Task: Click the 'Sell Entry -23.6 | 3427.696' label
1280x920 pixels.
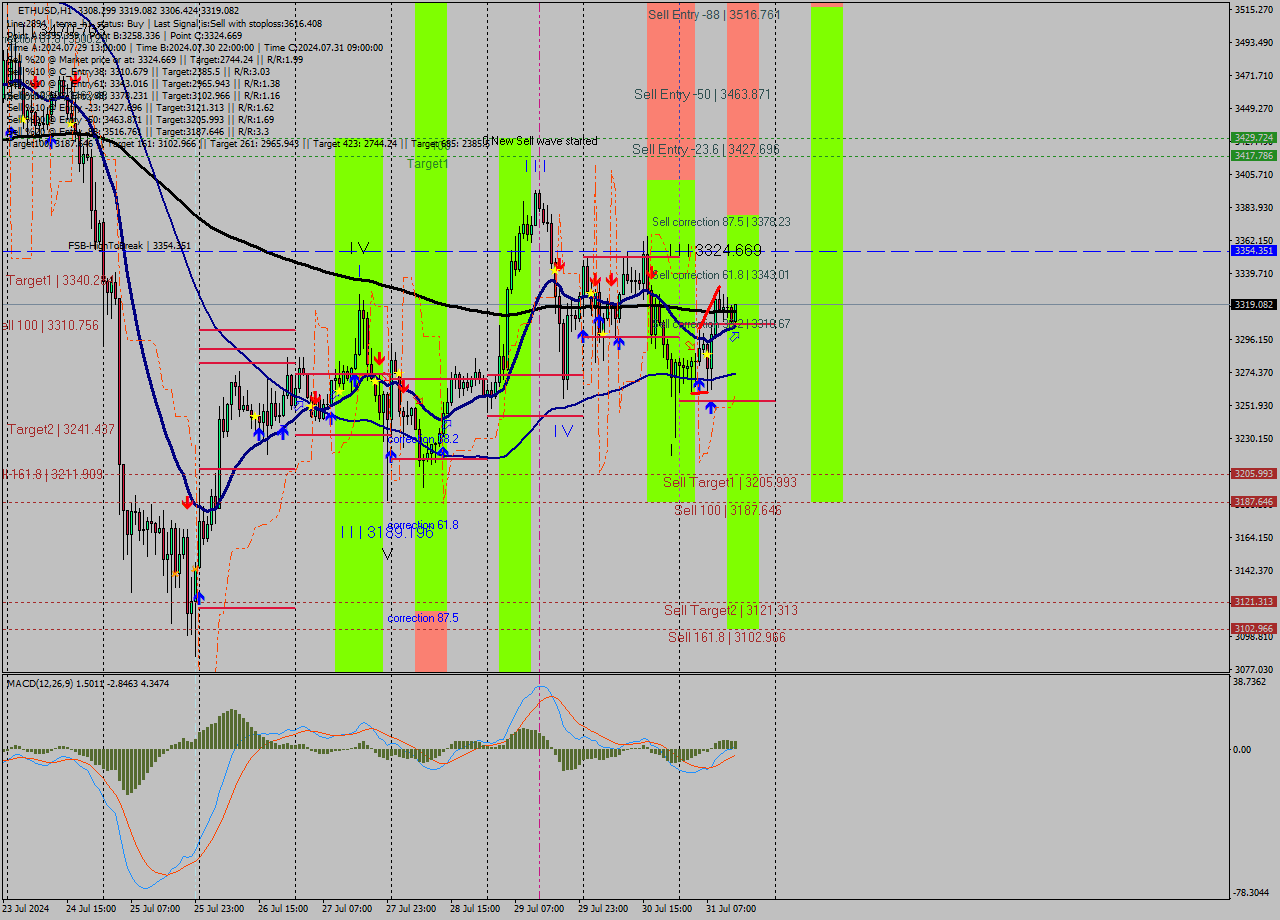Action: click(705, 149)
